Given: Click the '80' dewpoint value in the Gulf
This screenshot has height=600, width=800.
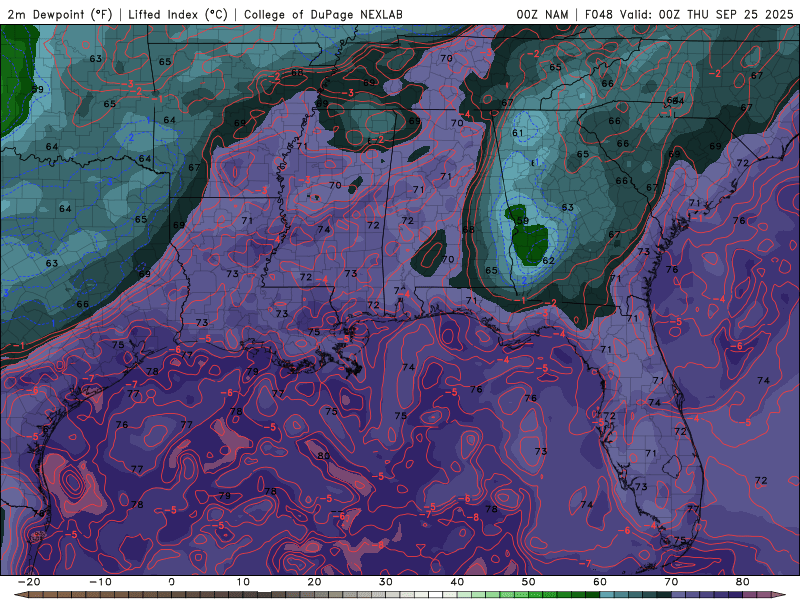Looking at the screenshot, I should click(323, 455).
